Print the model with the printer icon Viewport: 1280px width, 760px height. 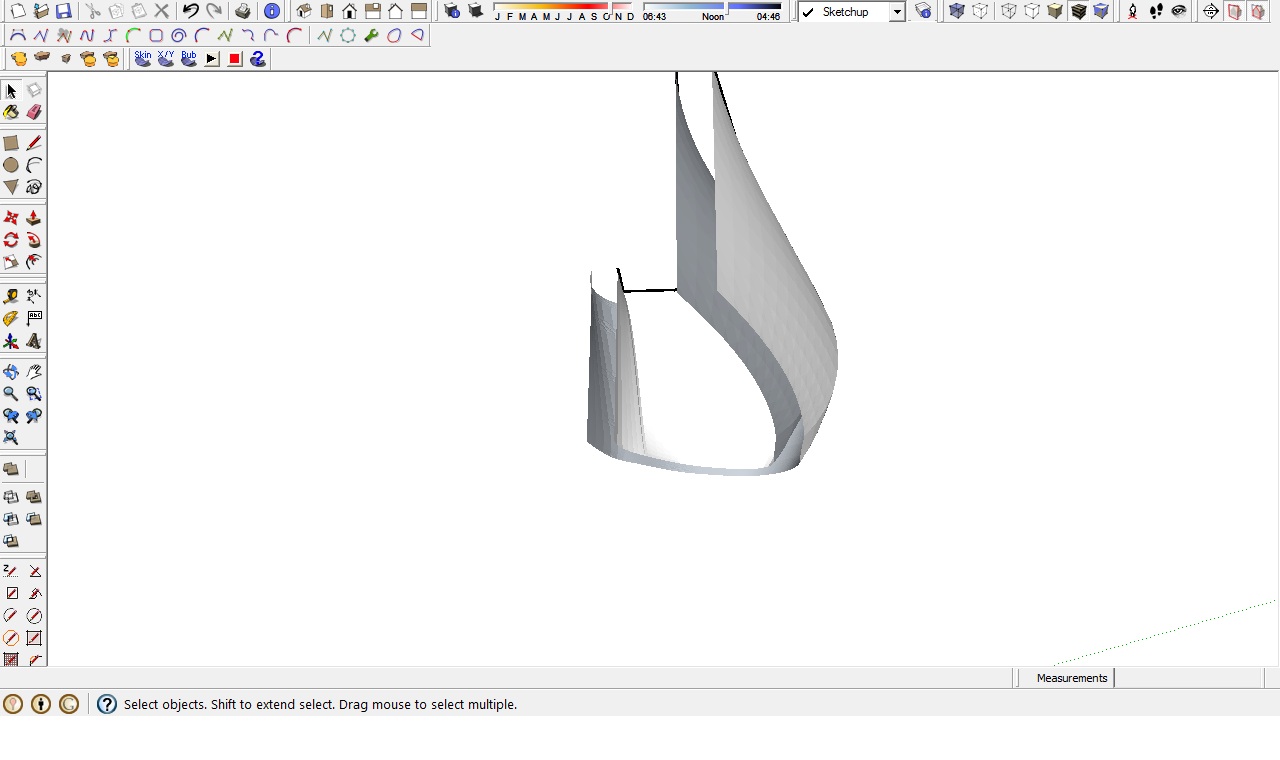coord(243,12)
